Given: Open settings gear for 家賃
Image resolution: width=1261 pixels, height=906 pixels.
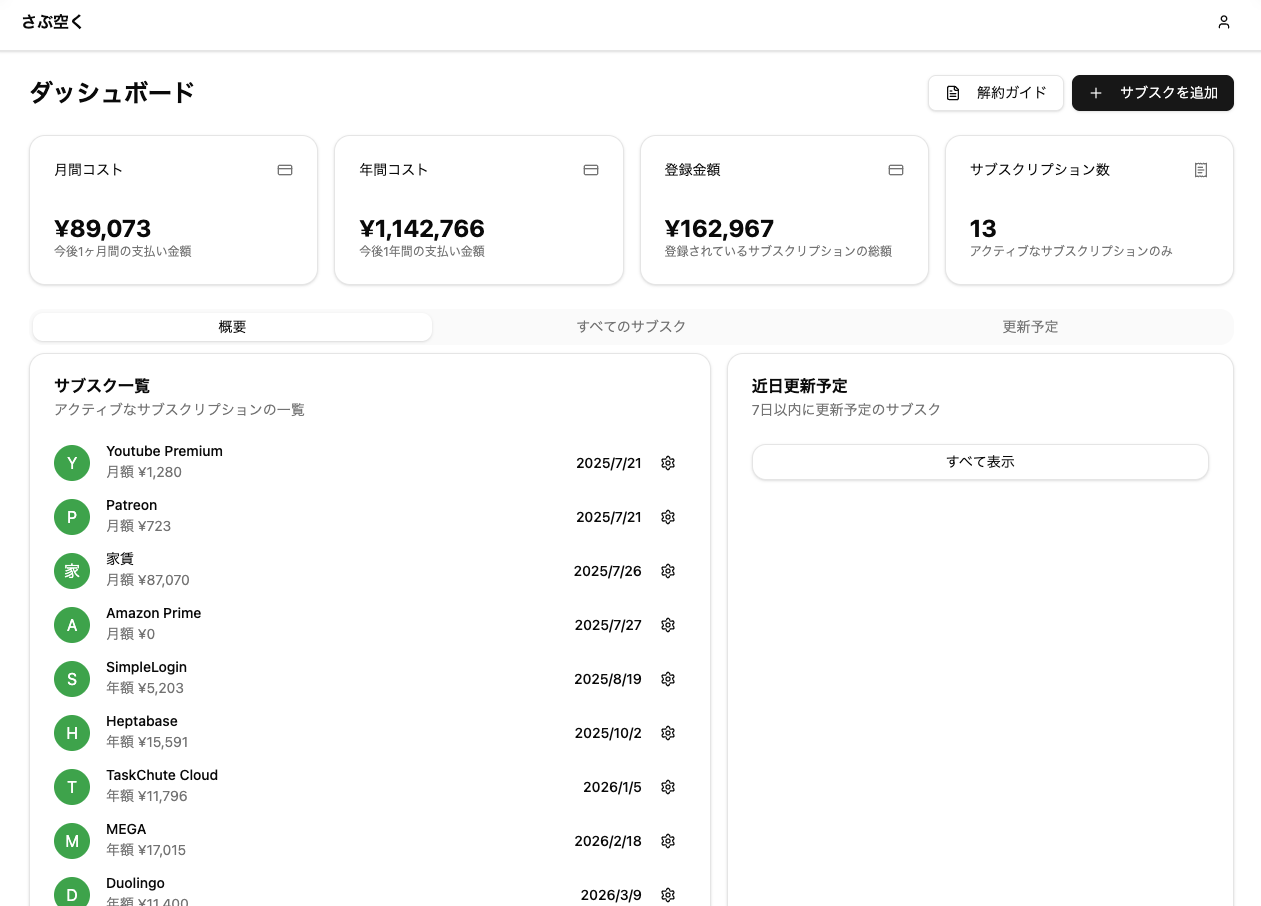Looking at the screenshot, I should (668, 571).
